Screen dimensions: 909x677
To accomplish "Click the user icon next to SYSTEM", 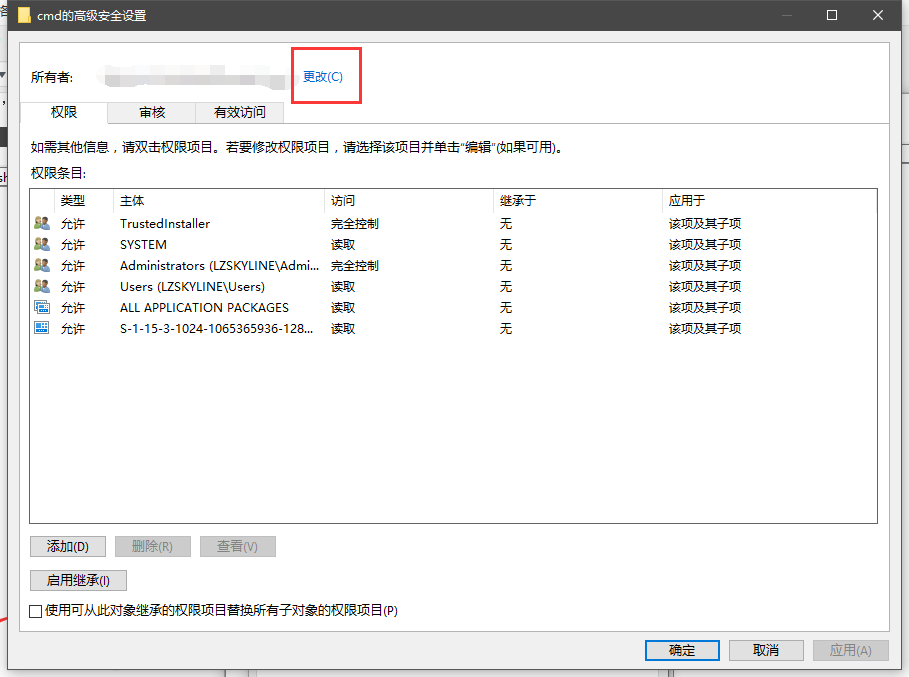I will [42, 245].
